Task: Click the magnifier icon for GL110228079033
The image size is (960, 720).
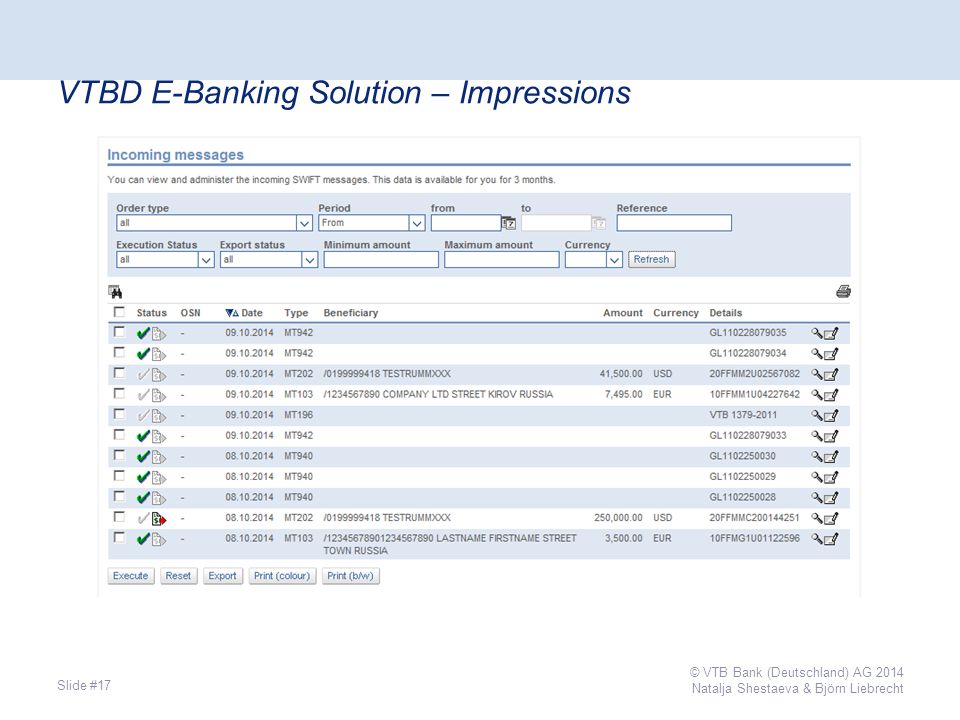Action: point(817,436)
